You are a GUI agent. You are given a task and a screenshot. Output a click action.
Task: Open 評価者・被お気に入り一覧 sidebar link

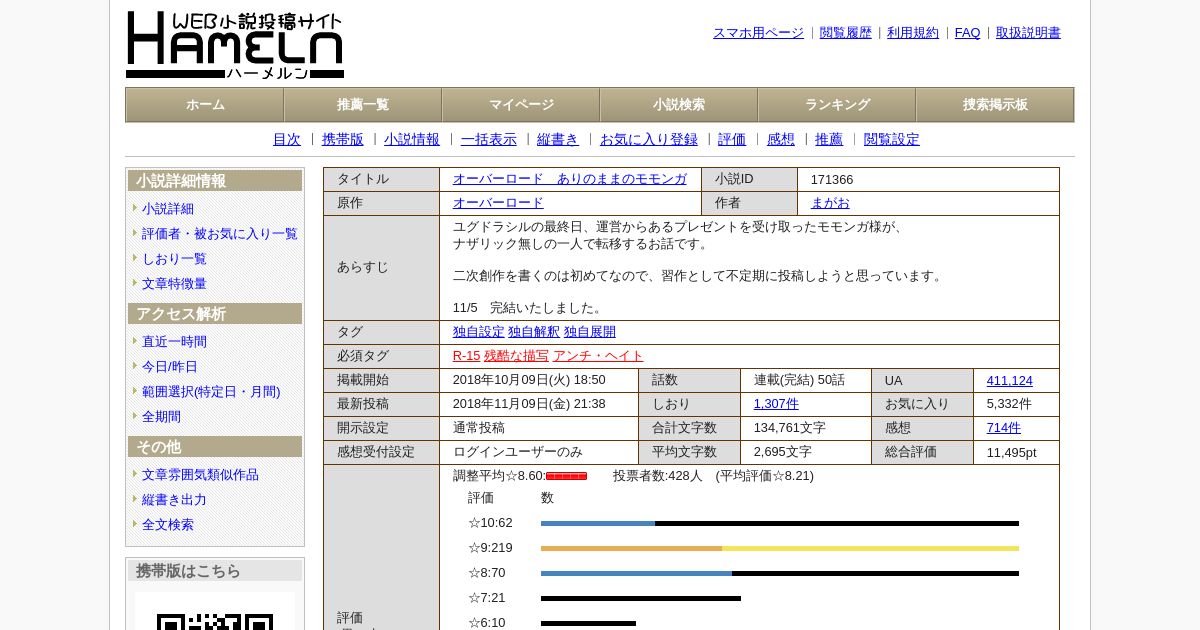pos(220,234)
